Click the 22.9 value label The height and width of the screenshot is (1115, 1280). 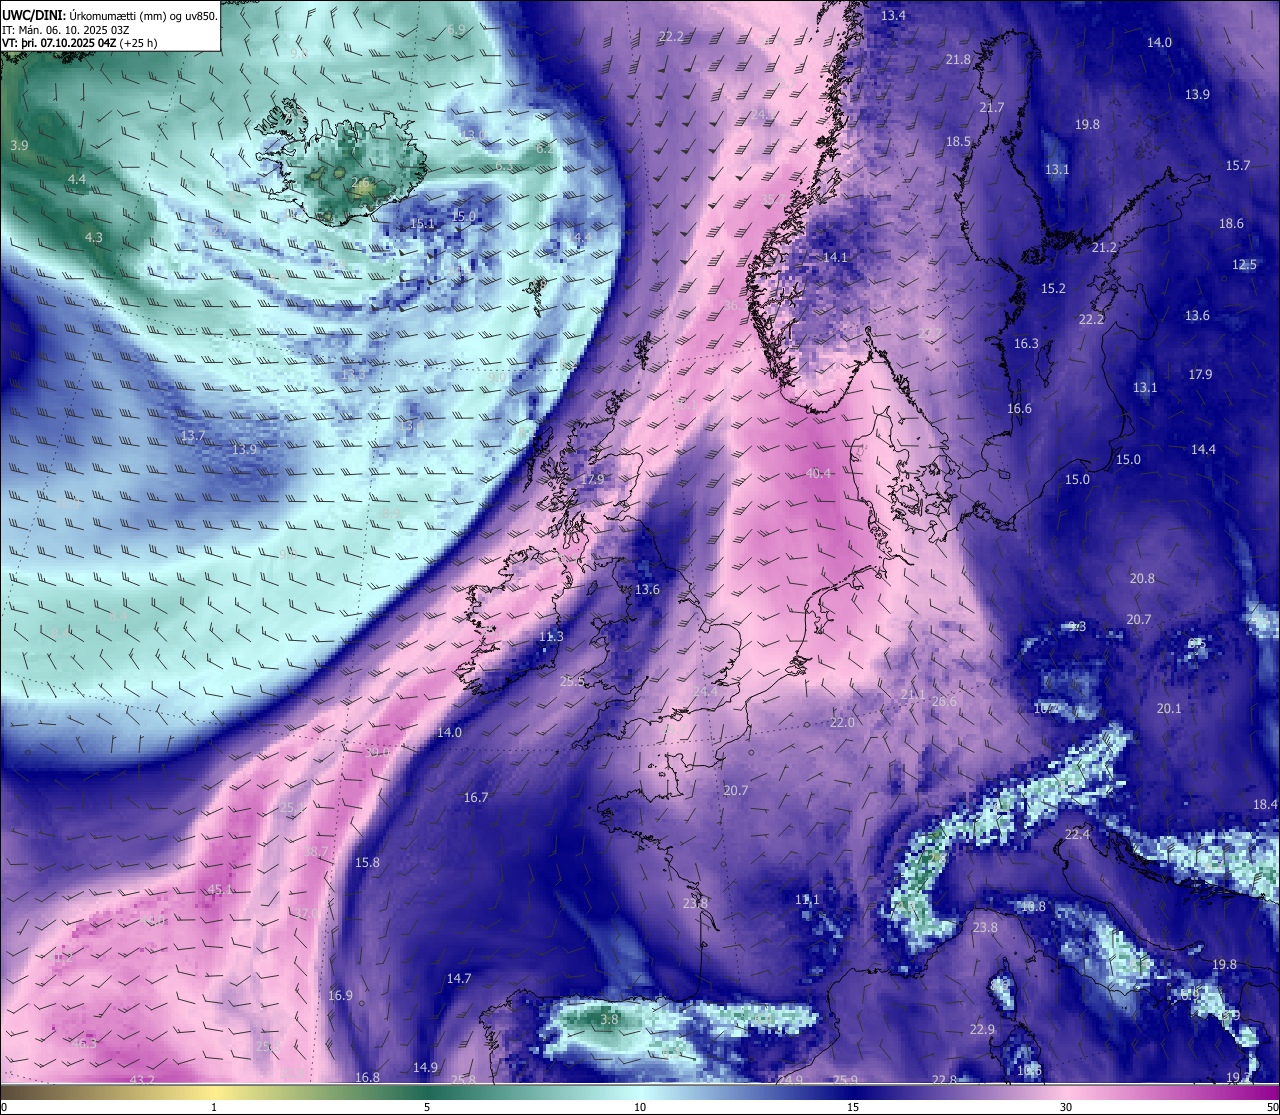point(982,1029)
